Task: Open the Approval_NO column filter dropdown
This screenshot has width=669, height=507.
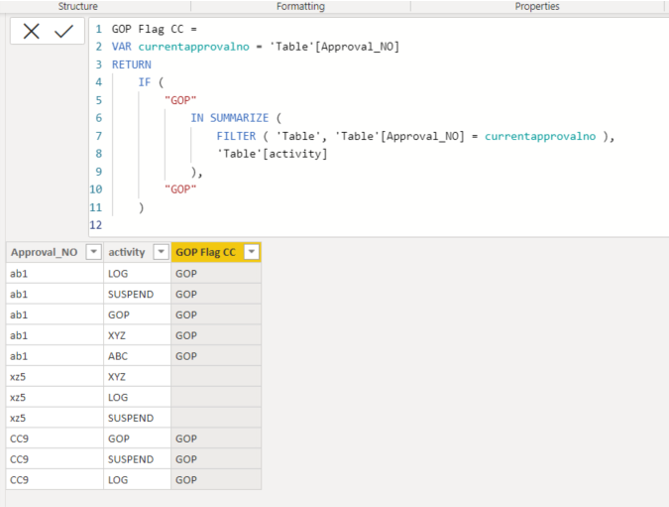Action: point(93,252)
